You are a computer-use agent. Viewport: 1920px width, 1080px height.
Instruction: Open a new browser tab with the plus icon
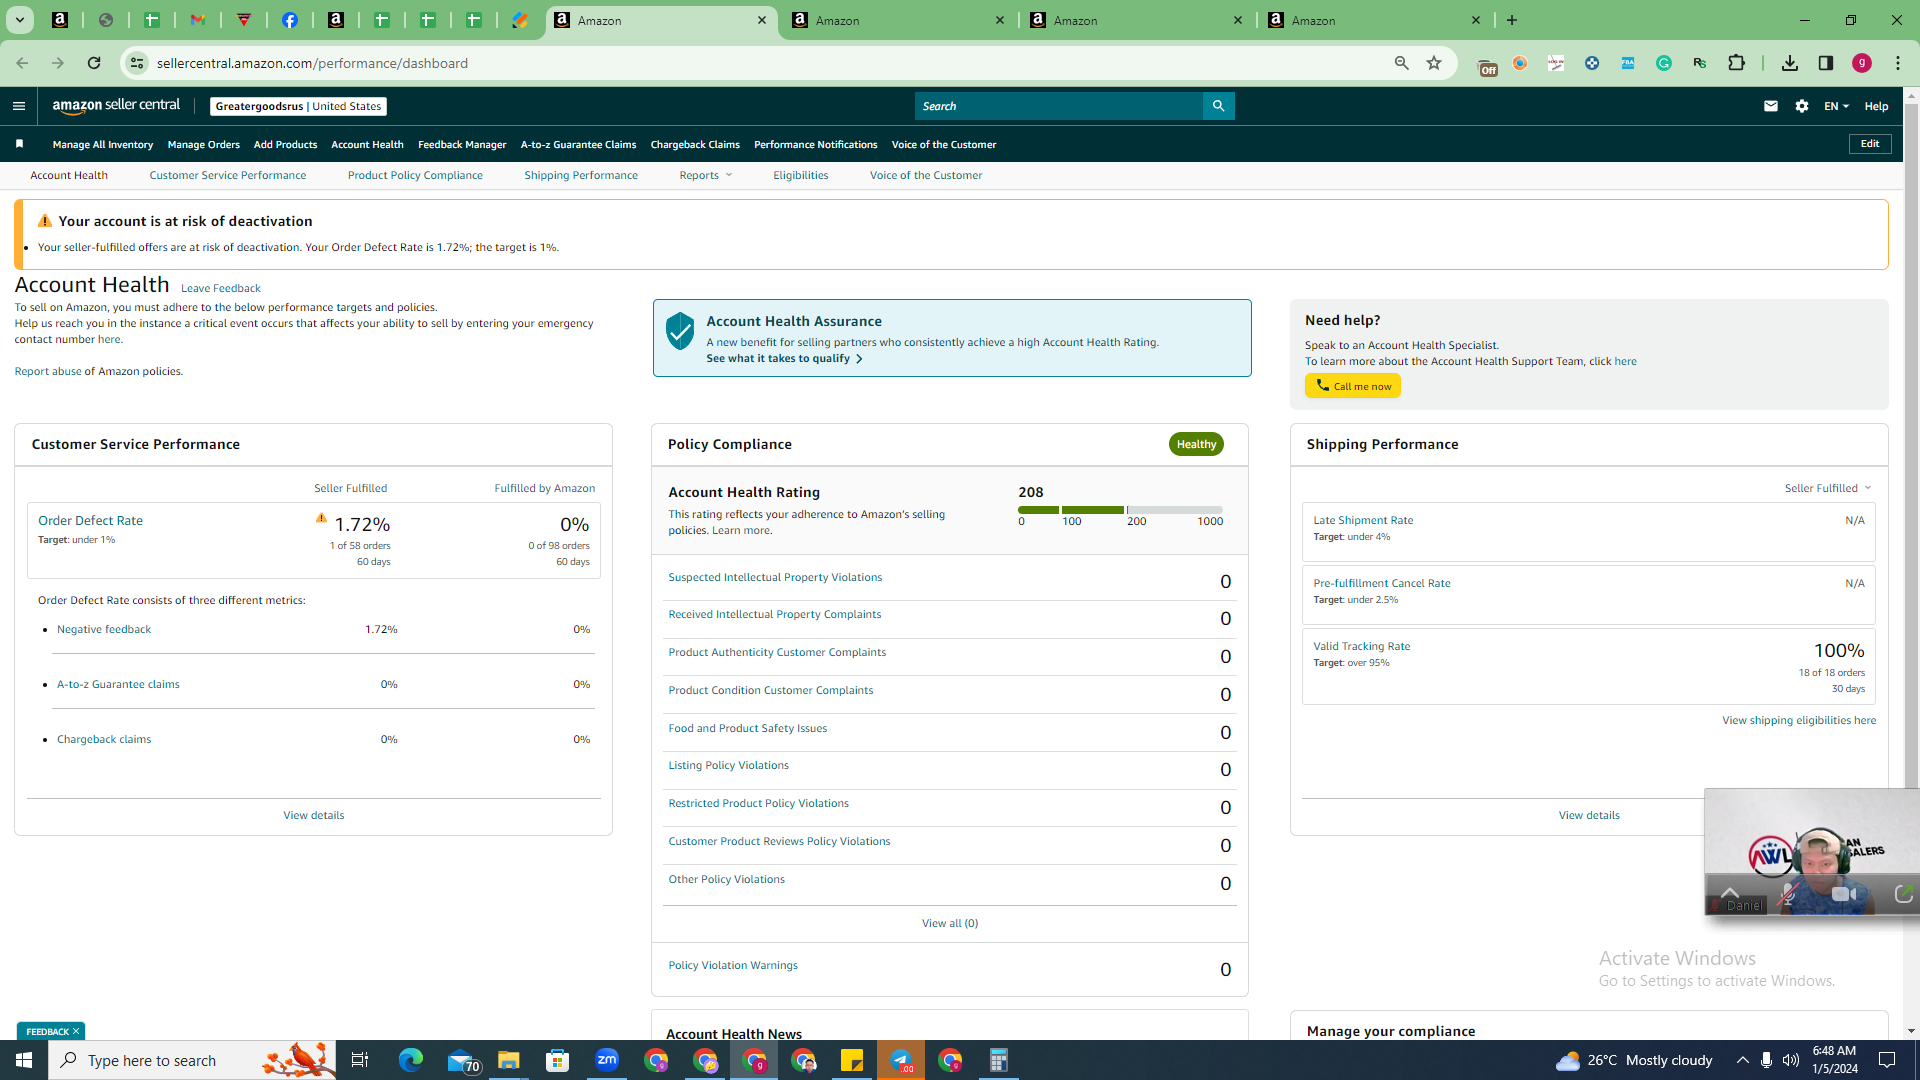1512,20
